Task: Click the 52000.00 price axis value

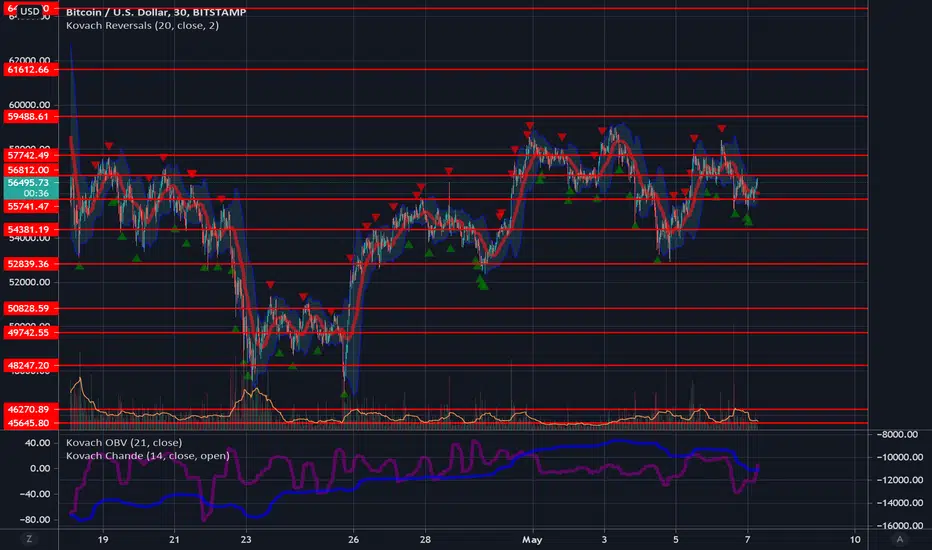Action: click(30, 282)
